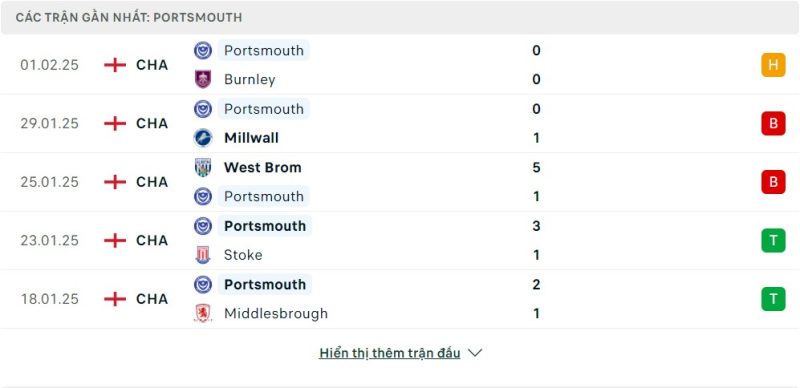Select the Stoke team name
Viewport: 800px width, 388px height.
click(x=243, y=255)
